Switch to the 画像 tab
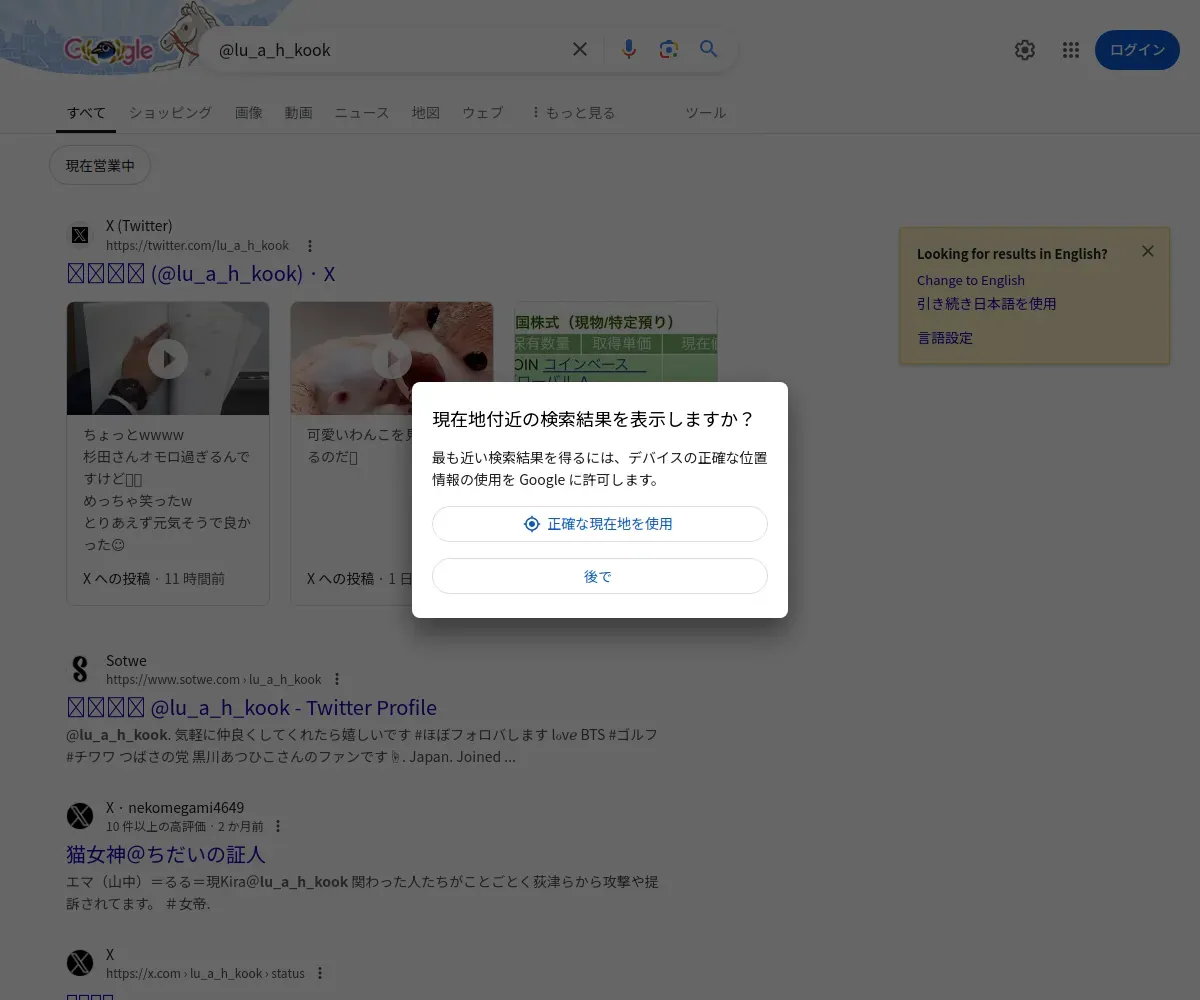This screenshot has height=1000, width=1200. click(249, 113)
